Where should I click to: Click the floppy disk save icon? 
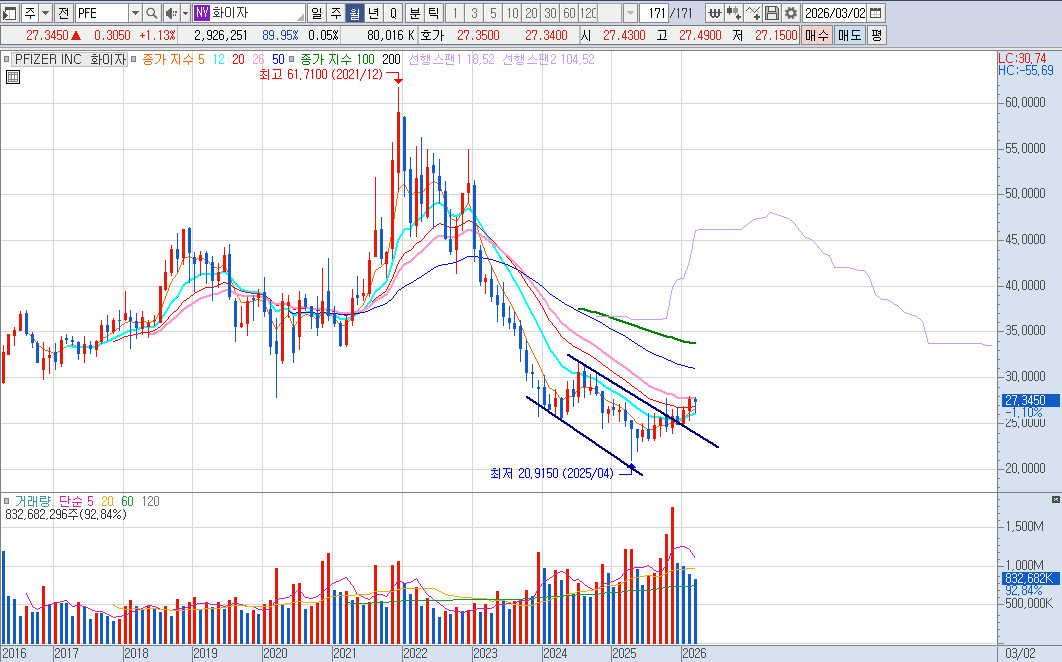pyautogui.click(x=772, y=13)
